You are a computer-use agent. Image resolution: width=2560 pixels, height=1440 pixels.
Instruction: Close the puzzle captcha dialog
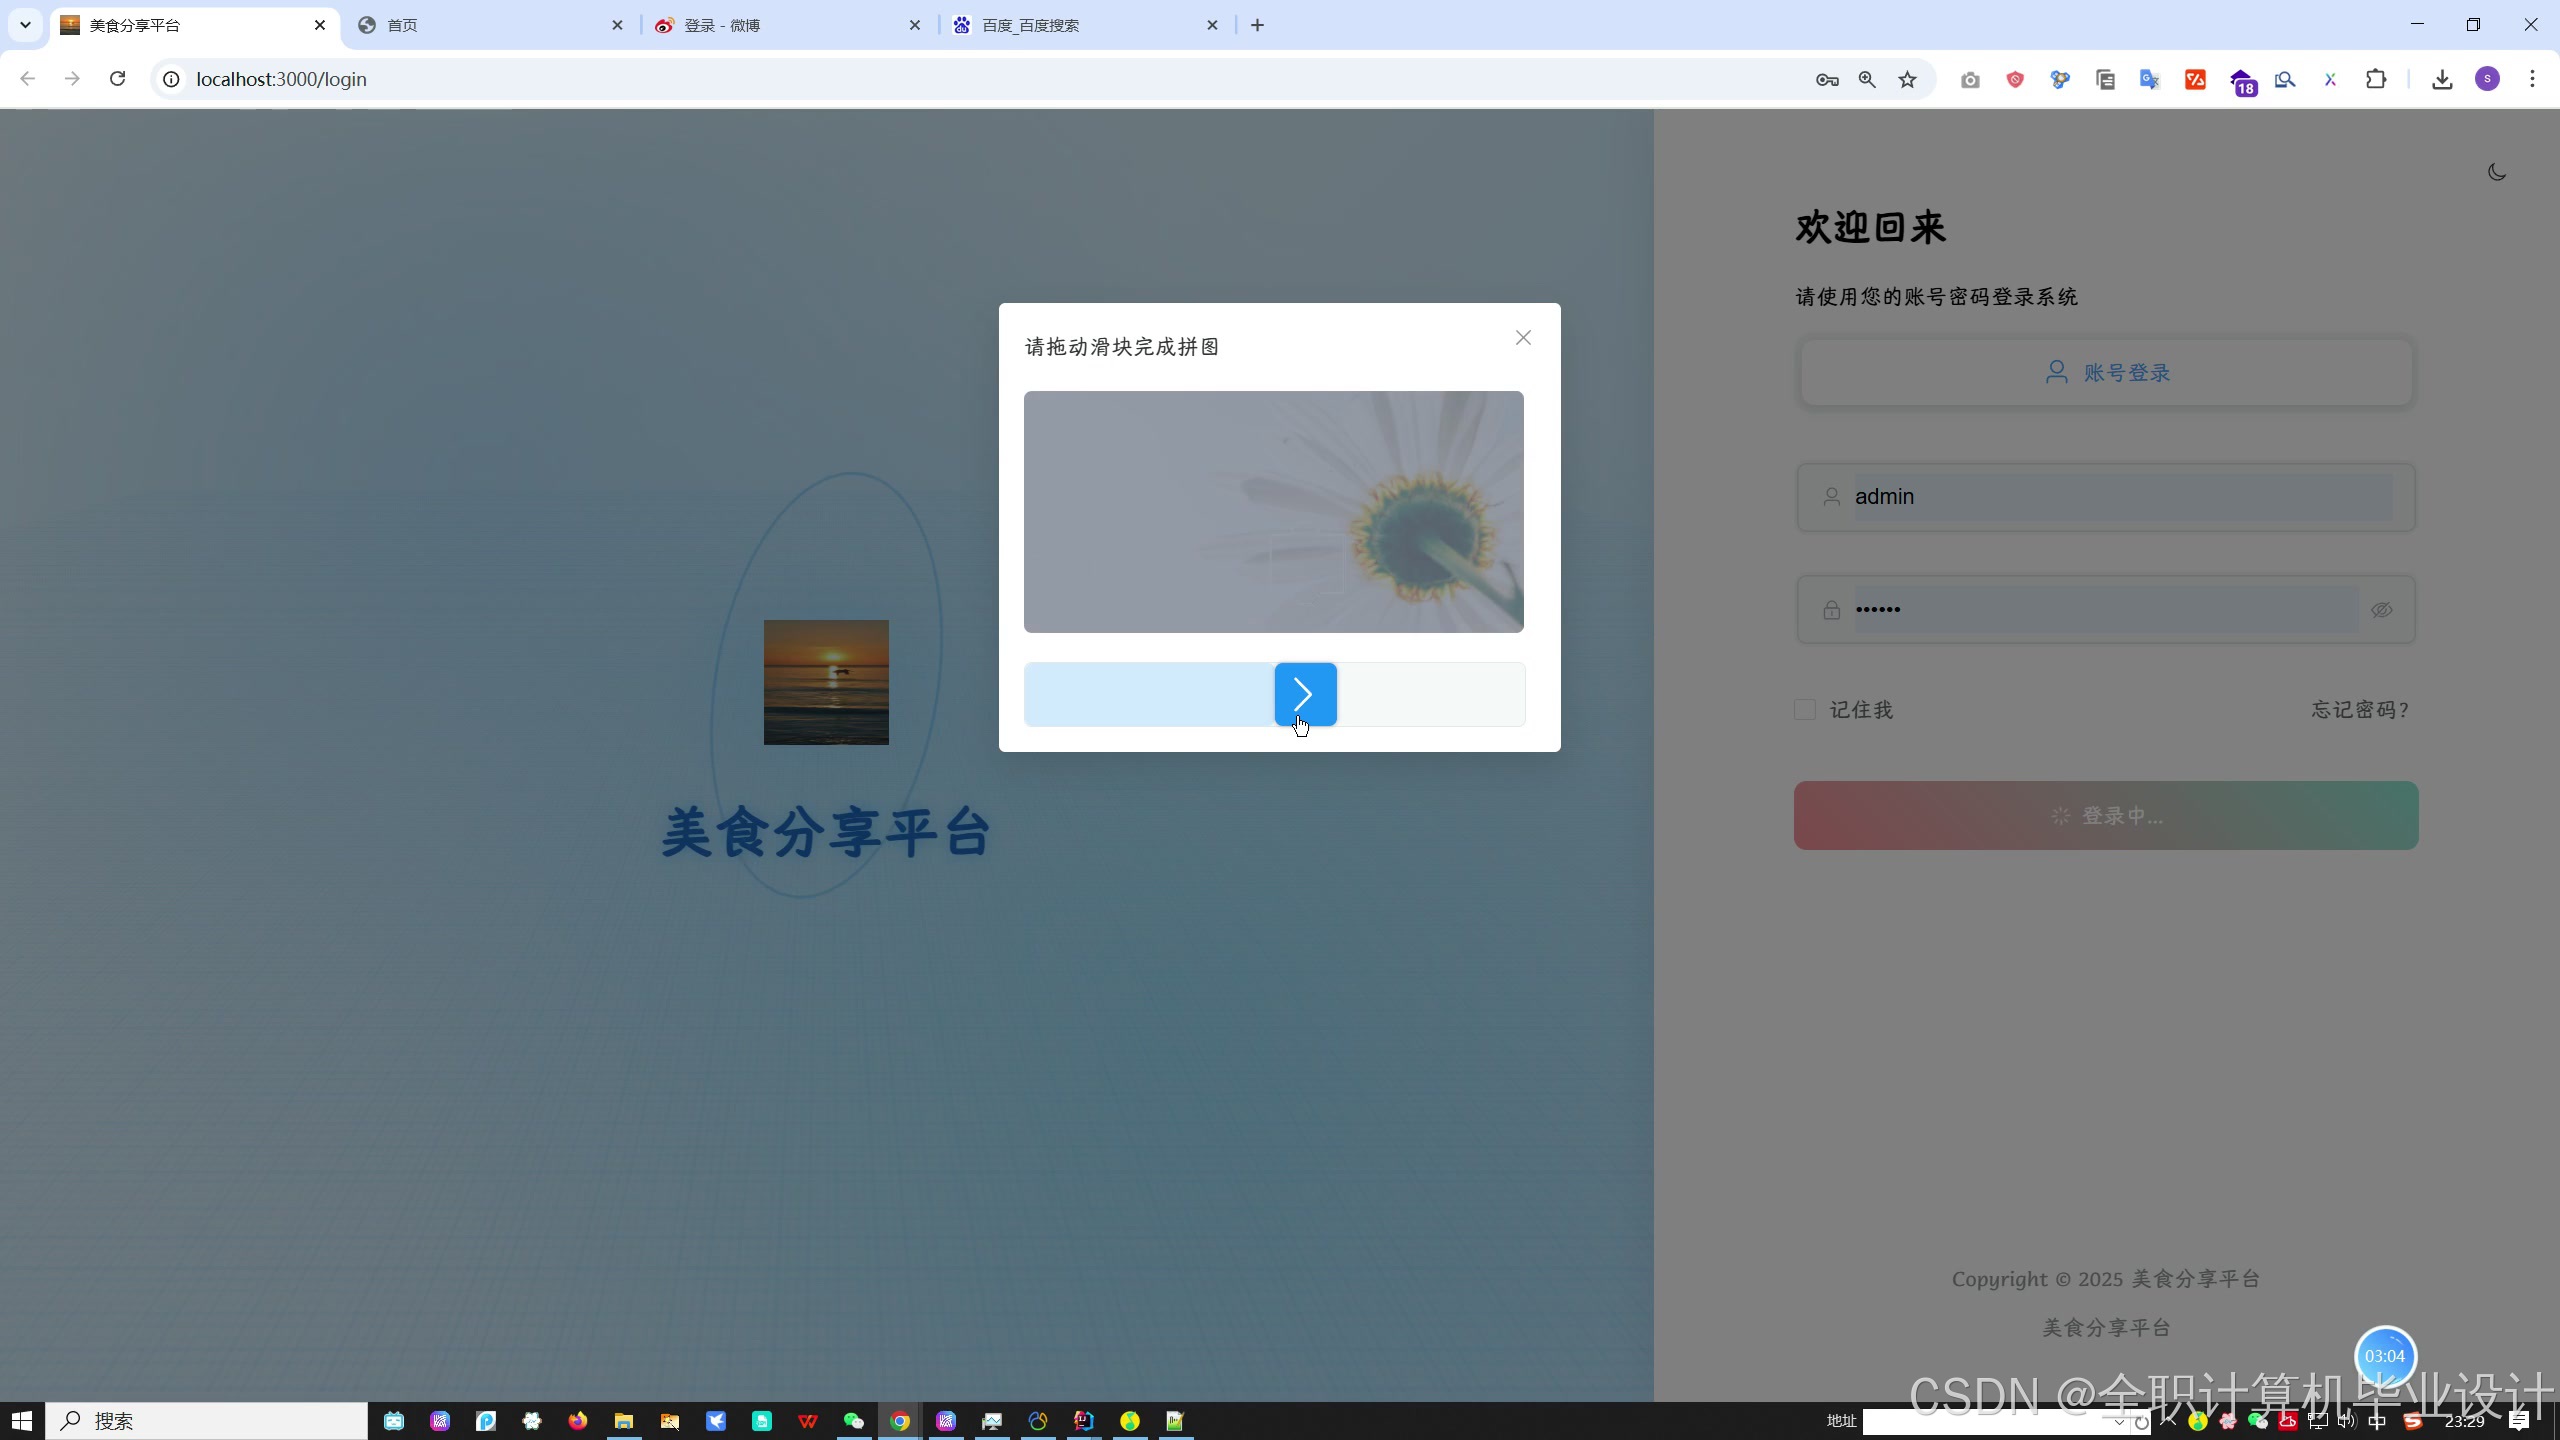1522,338
